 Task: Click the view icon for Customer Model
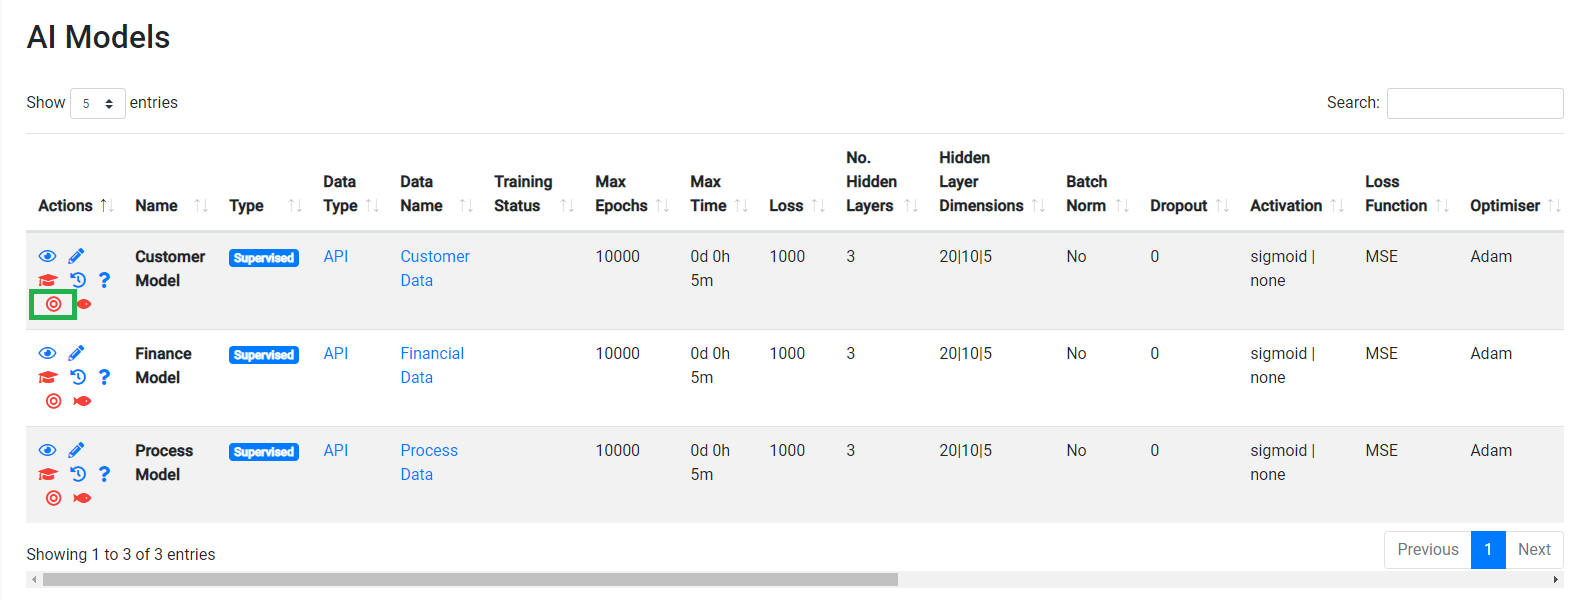point(47,255)
